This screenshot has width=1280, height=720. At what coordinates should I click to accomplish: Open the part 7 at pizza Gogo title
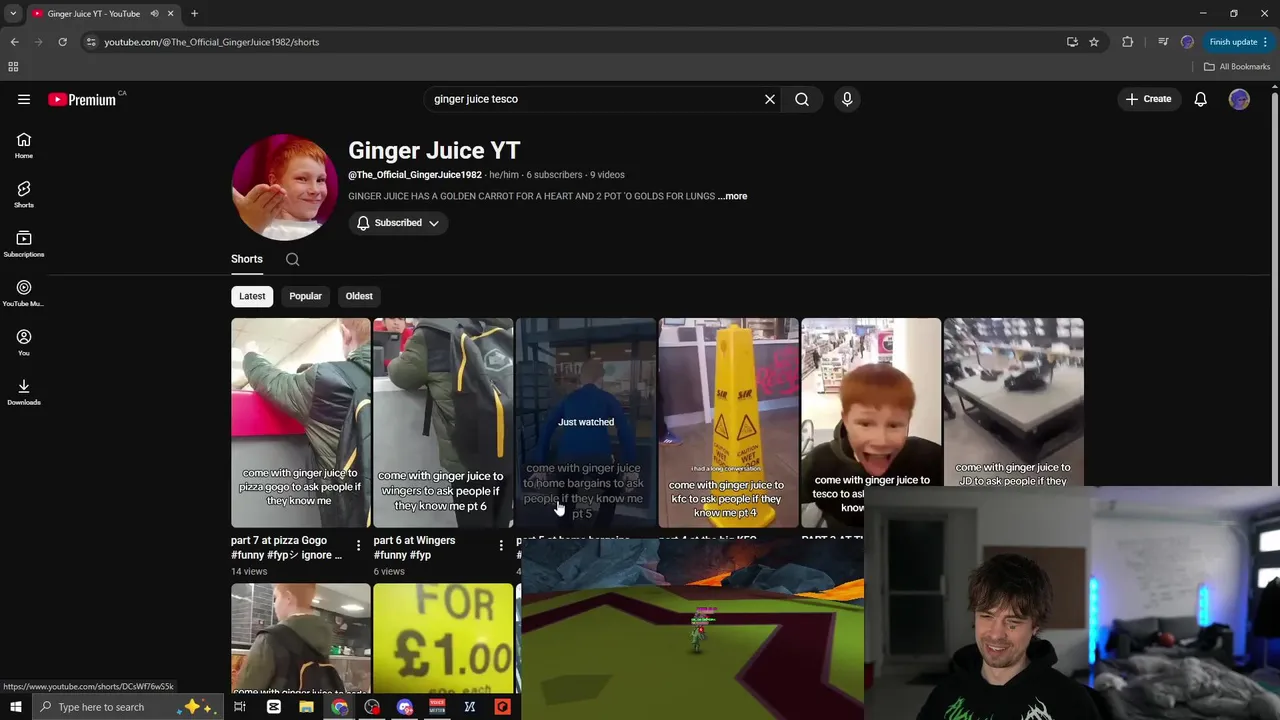286,548
